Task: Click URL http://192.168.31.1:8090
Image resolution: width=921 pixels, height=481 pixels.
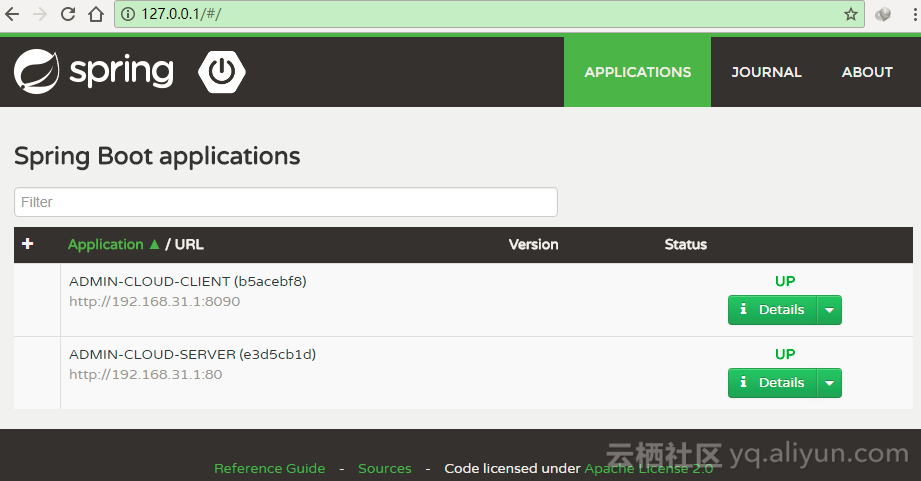Action: click(154, 301)
